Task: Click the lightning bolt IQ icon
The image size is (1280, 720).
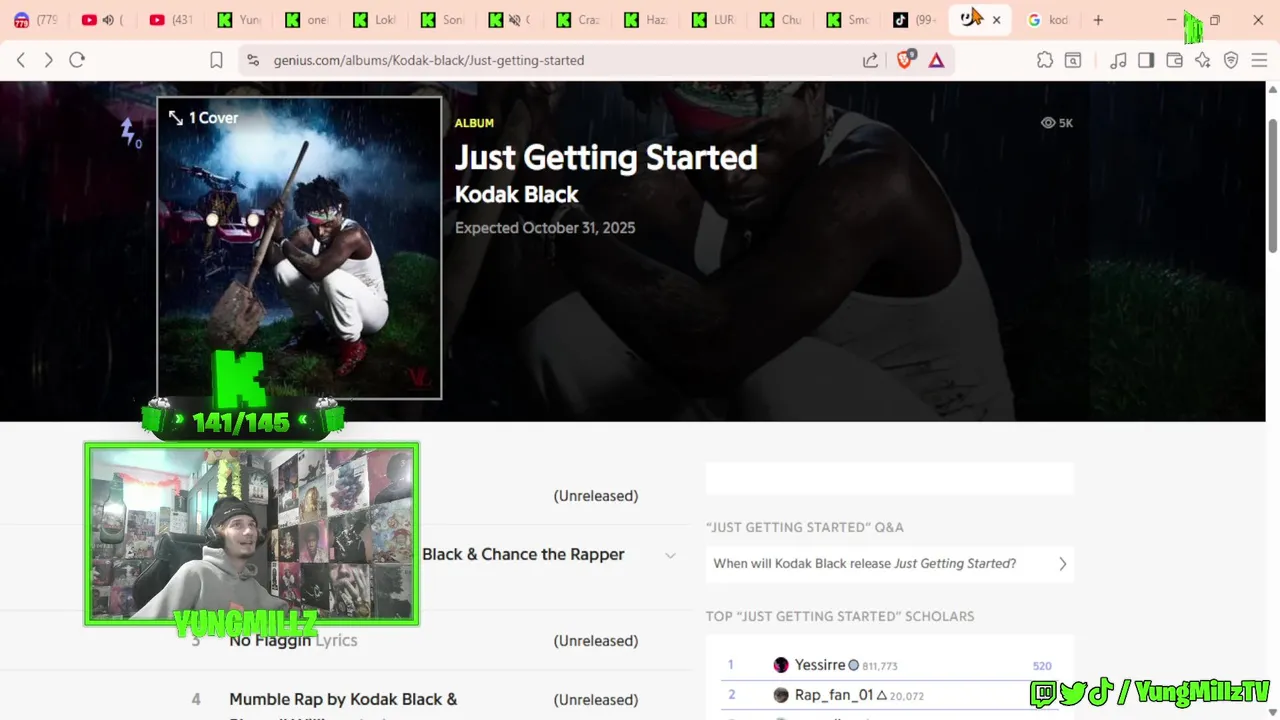Action: pos(129,132)
